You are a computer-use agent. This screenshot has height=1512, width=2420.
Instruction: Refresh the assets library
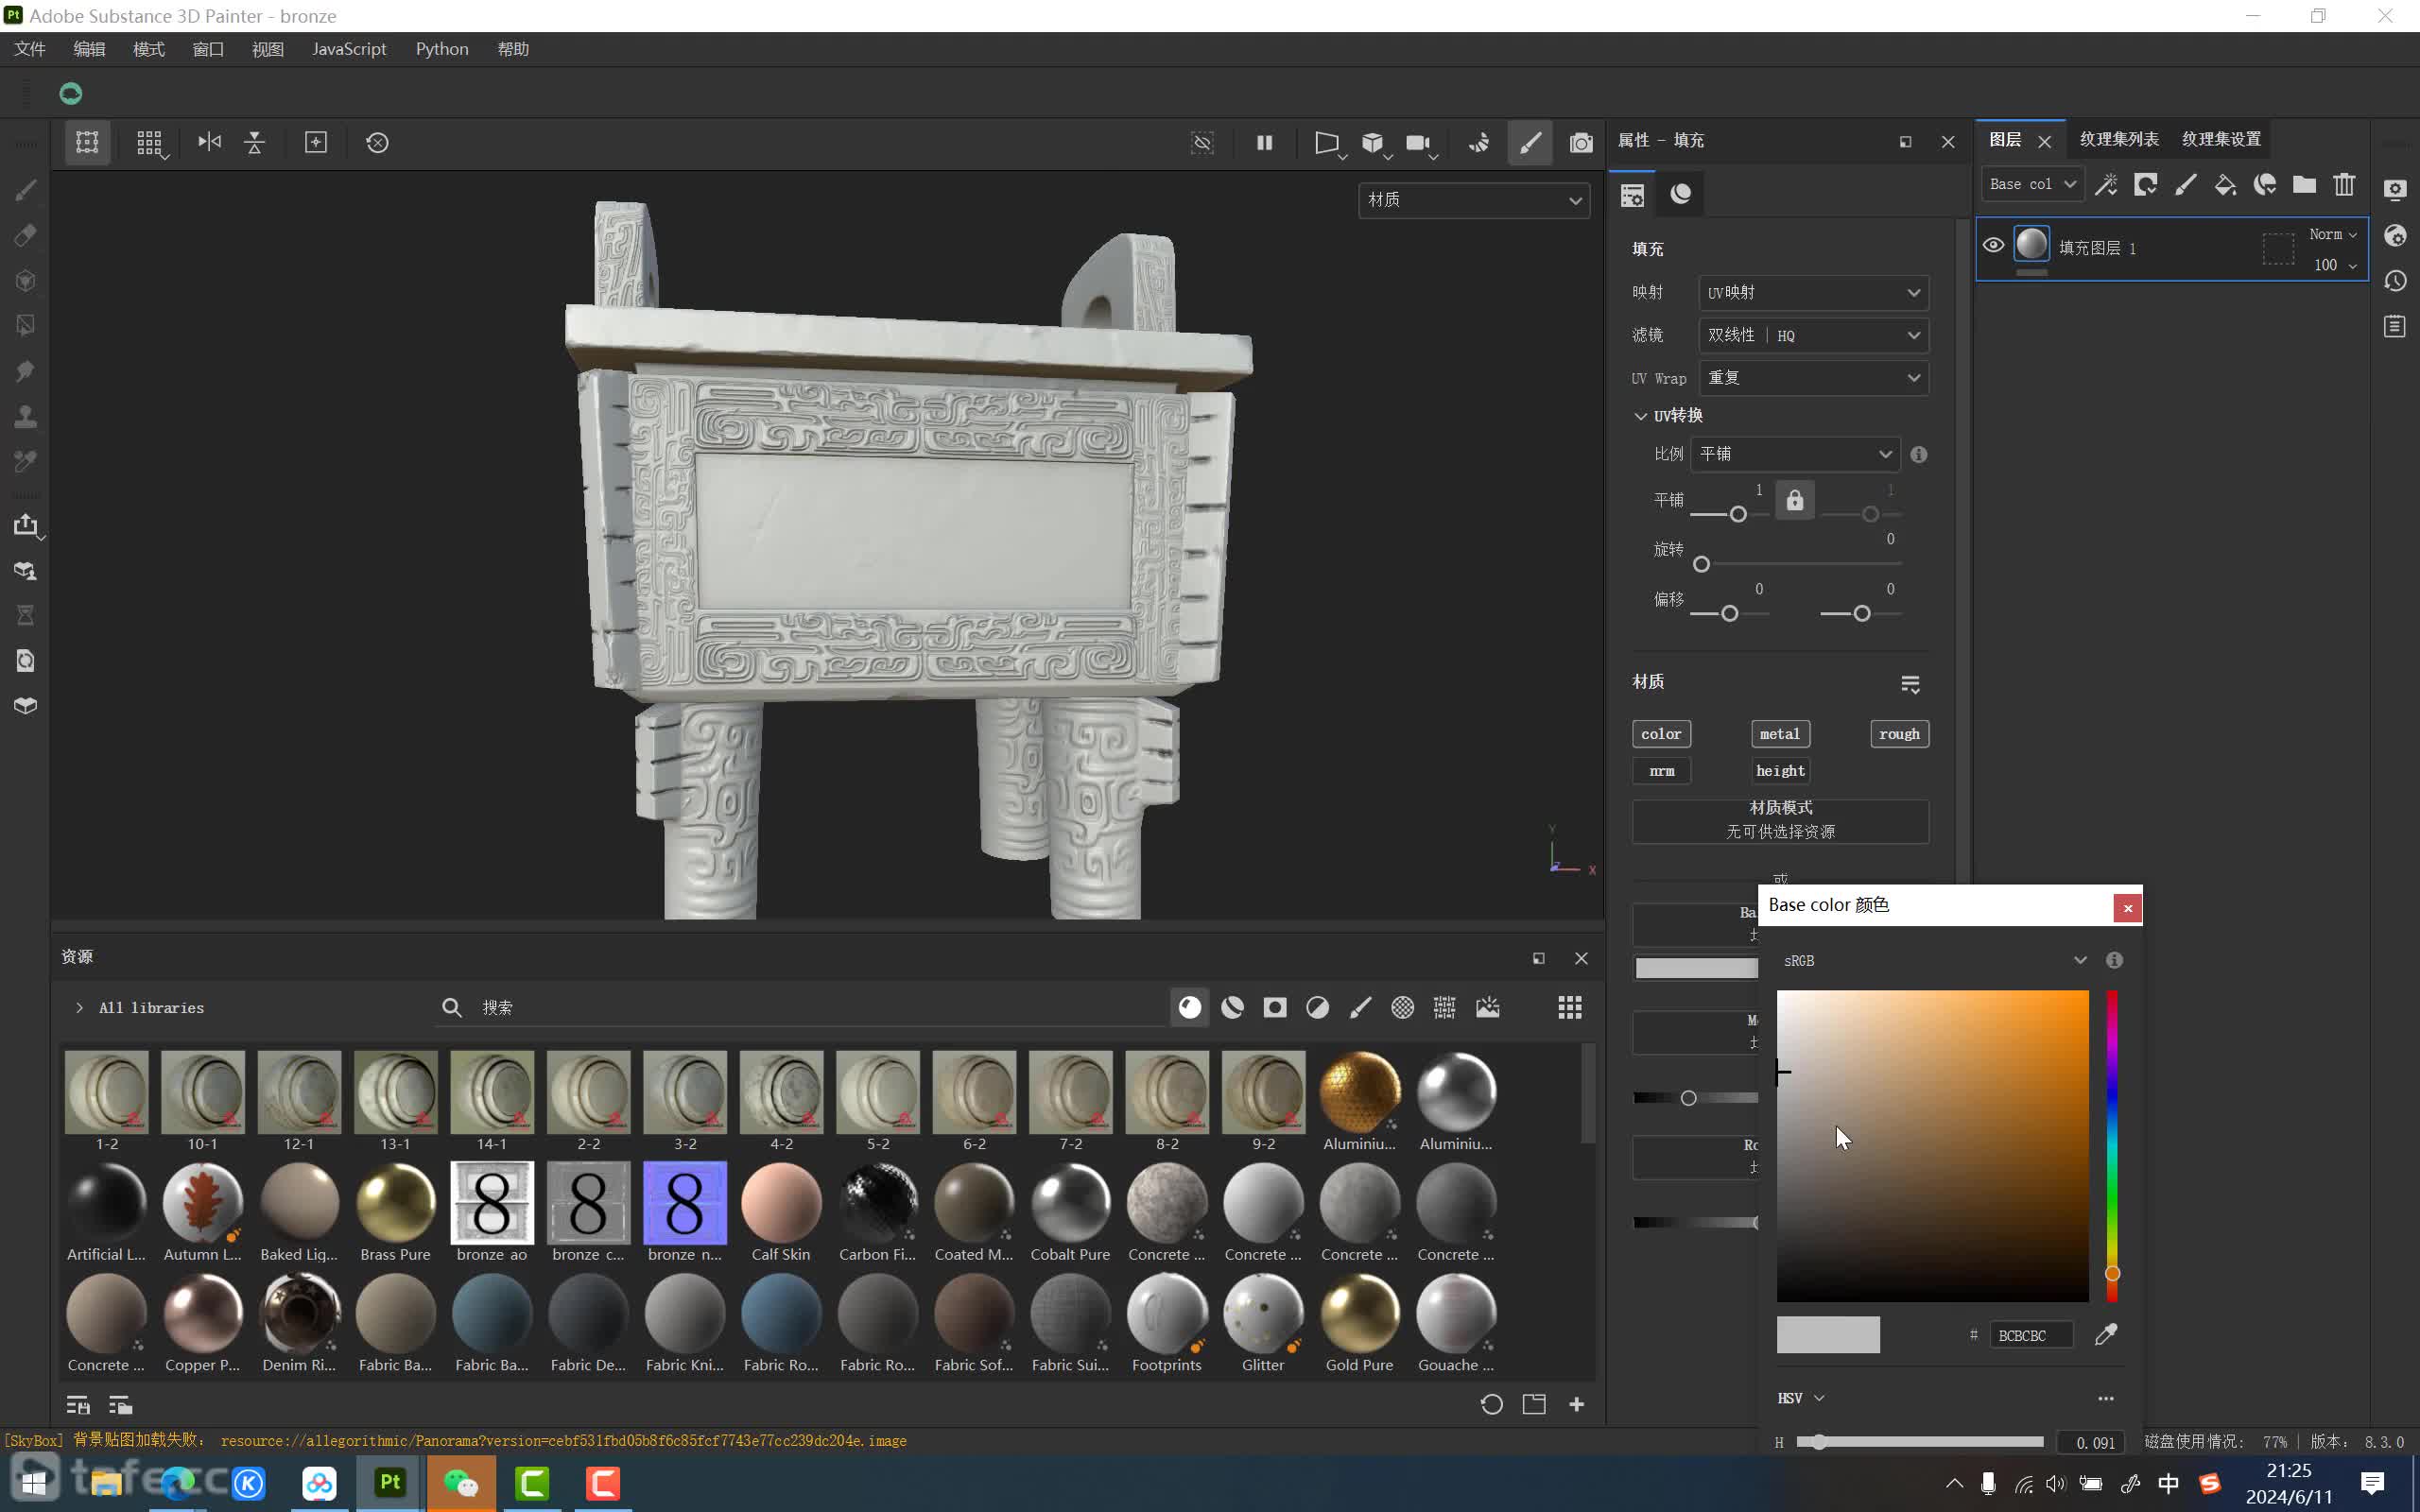coord(1491,1404)
